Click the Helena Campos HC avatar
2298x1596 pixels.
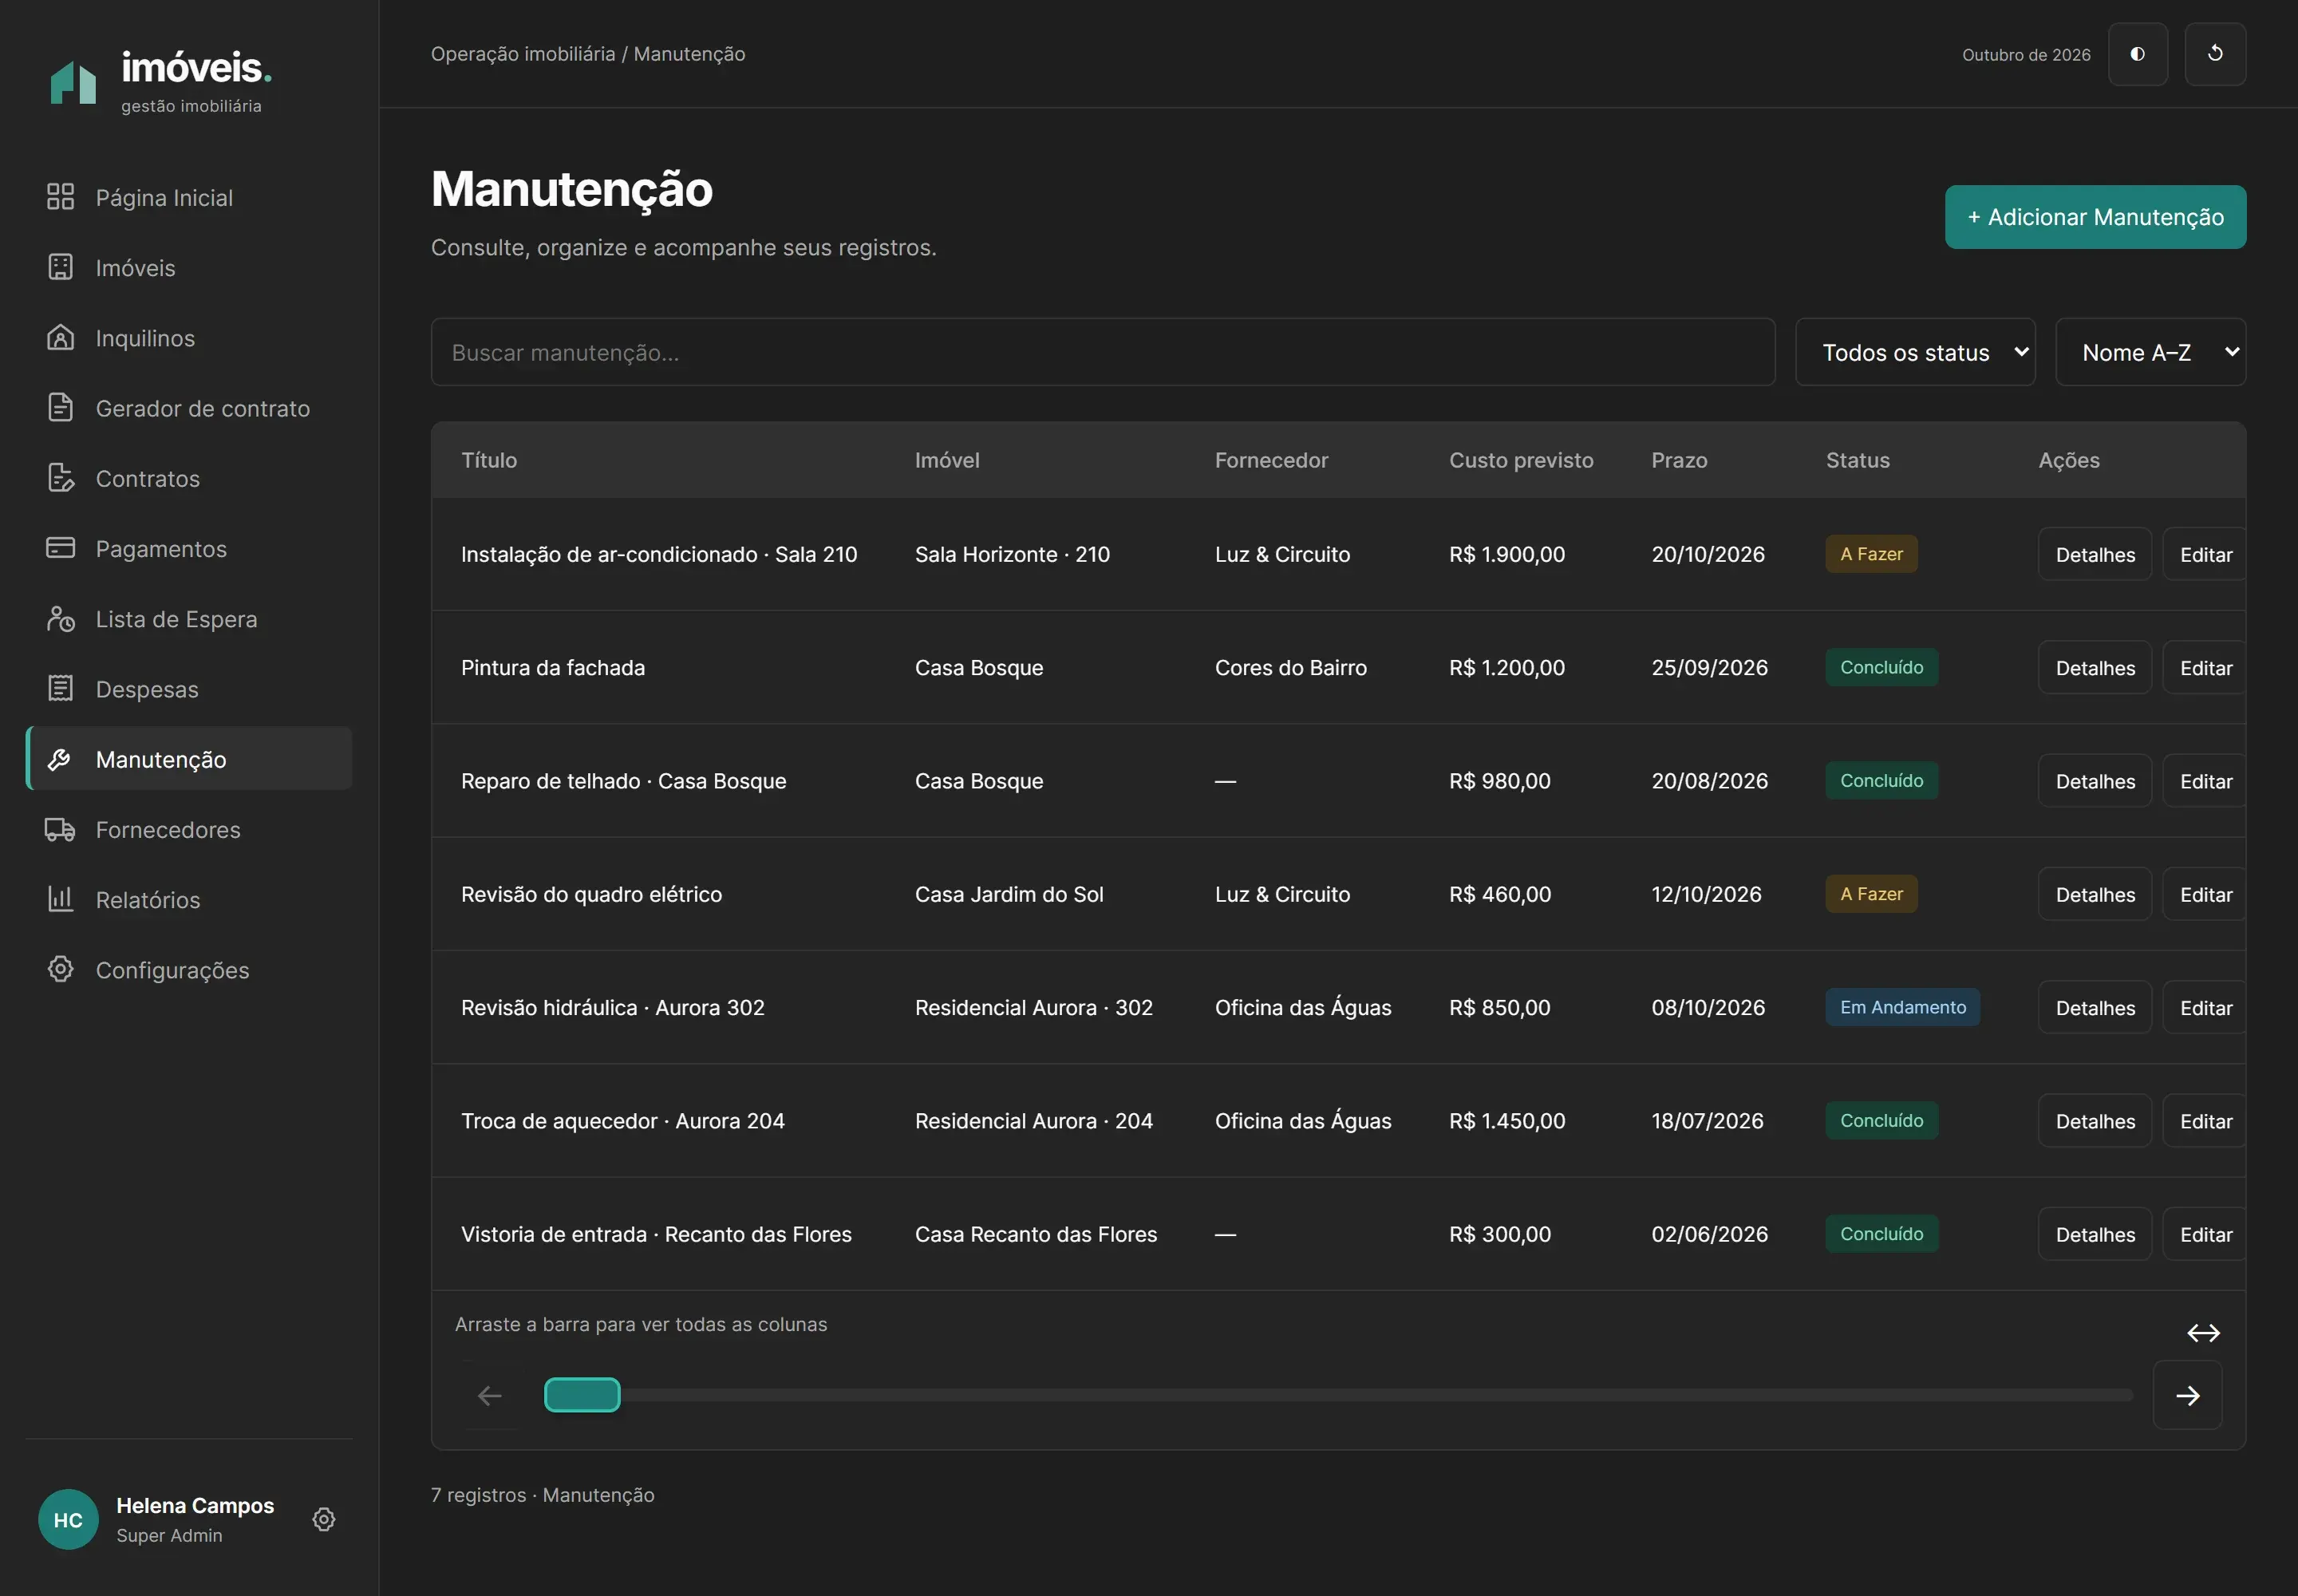click(x=68, y=1519)
